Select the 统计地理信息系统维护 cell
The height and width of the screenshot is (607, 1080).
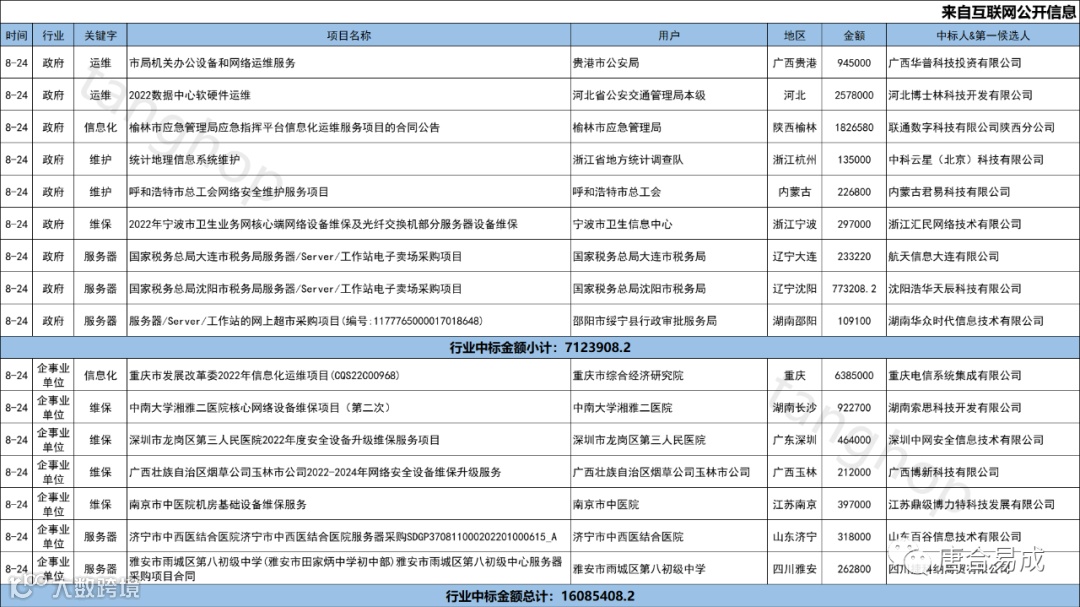(x=349, y=160)
